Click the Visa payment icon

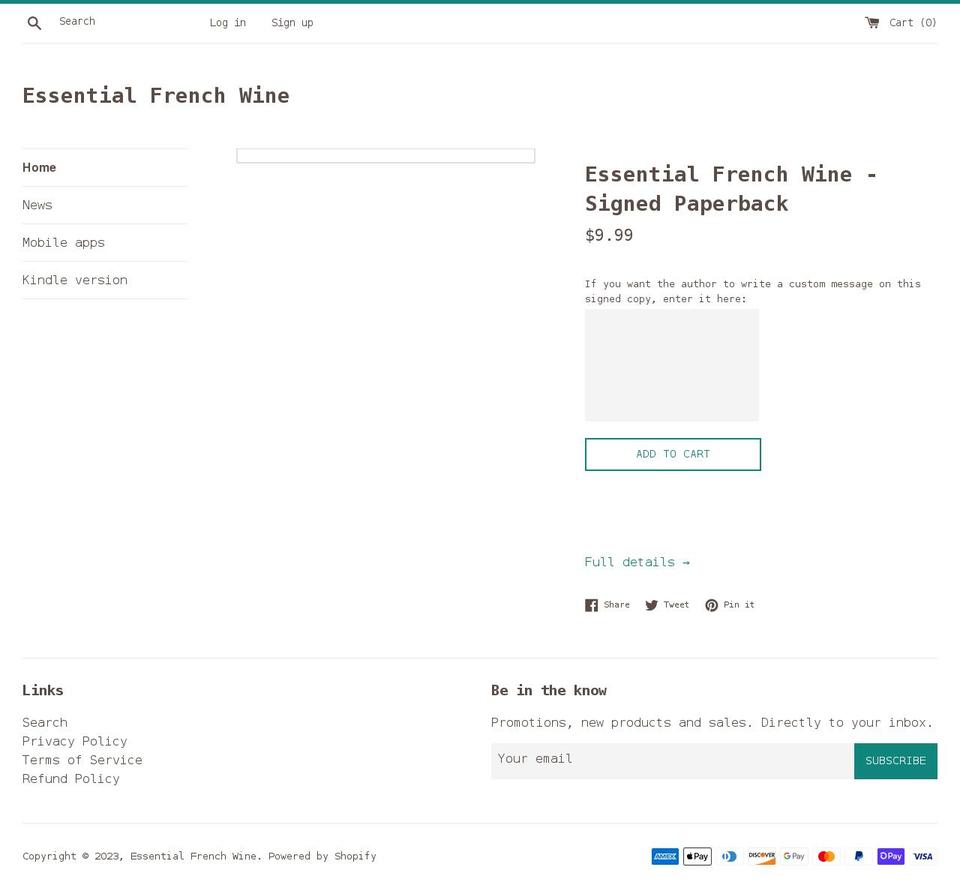click(923, 856)
